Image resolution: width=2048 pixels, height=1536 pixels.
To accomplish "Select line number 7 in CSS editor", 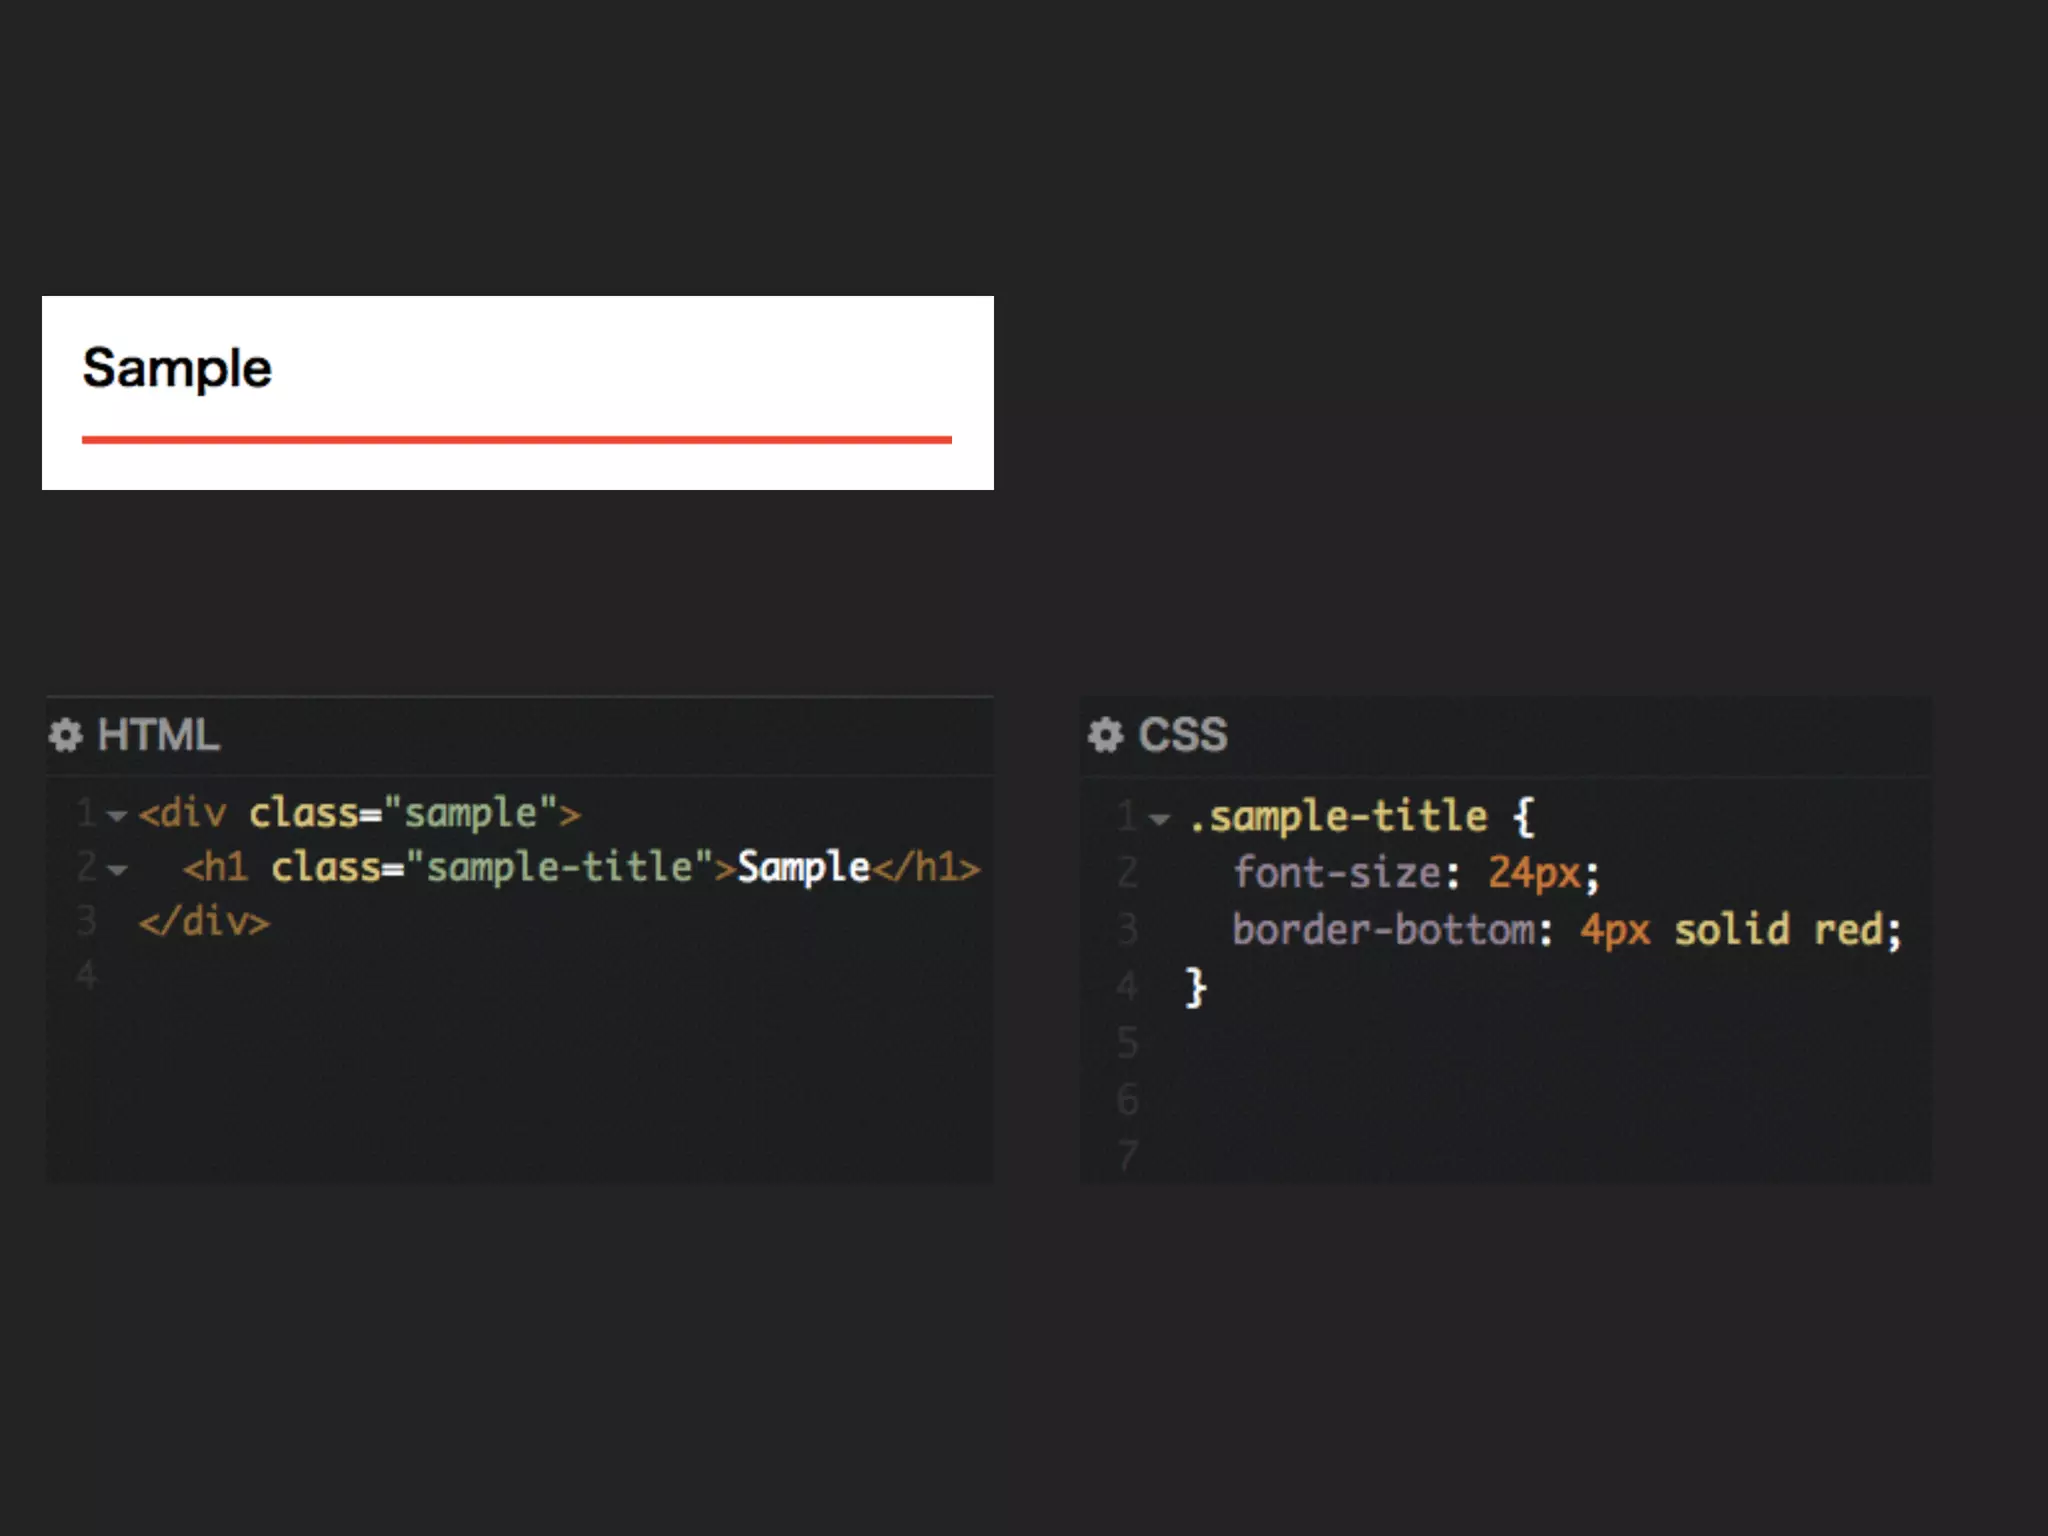I will tap(1128, 1155).
